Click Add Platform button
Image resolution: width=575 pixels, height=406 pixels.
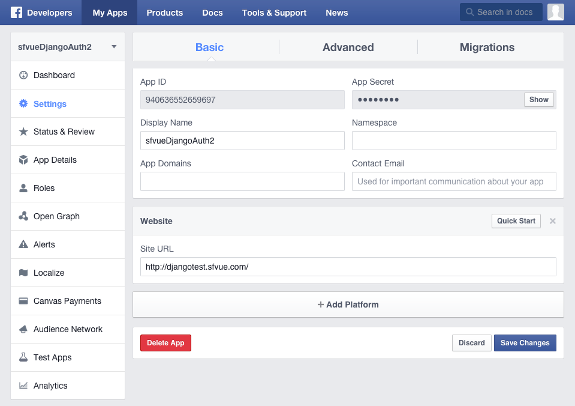click(348, 304)
